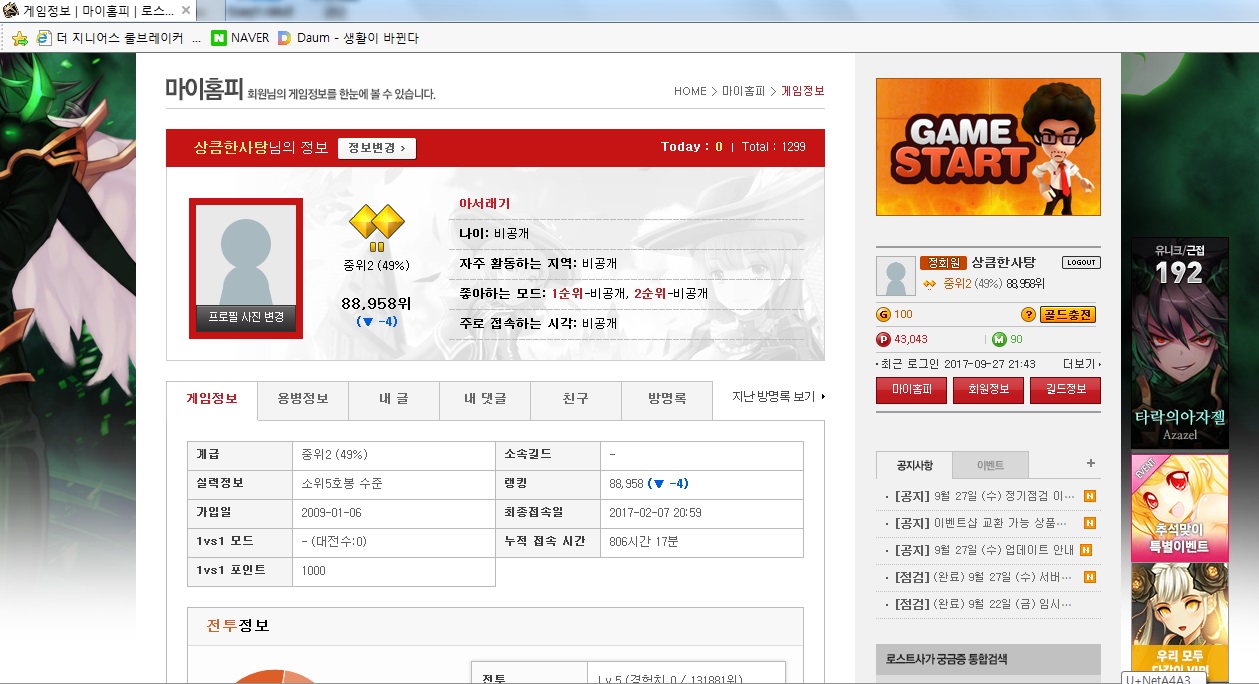Expand 더보기 next to recent login
Viewport: 1259px width, 684px height.
(1081, 364)
